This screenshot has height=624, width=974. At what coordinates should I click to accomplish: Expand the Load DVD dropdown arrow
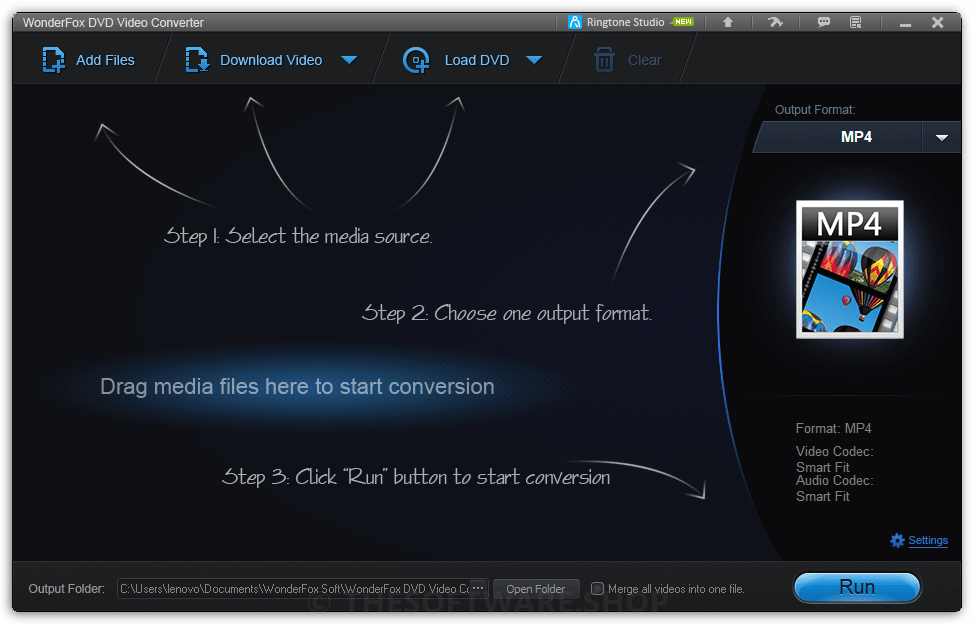pyautogui.click(x=534, y=60)
